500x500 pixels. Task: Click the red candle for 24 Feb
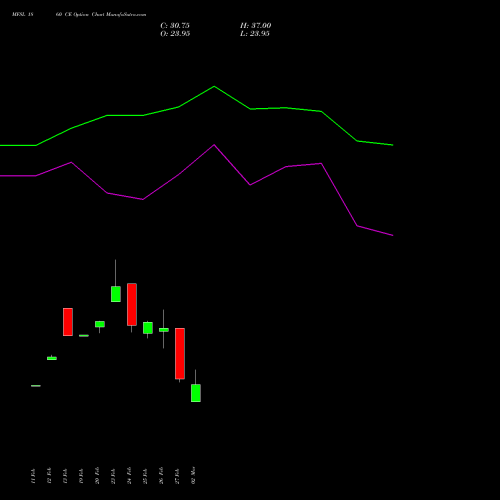tap(132, 304)
